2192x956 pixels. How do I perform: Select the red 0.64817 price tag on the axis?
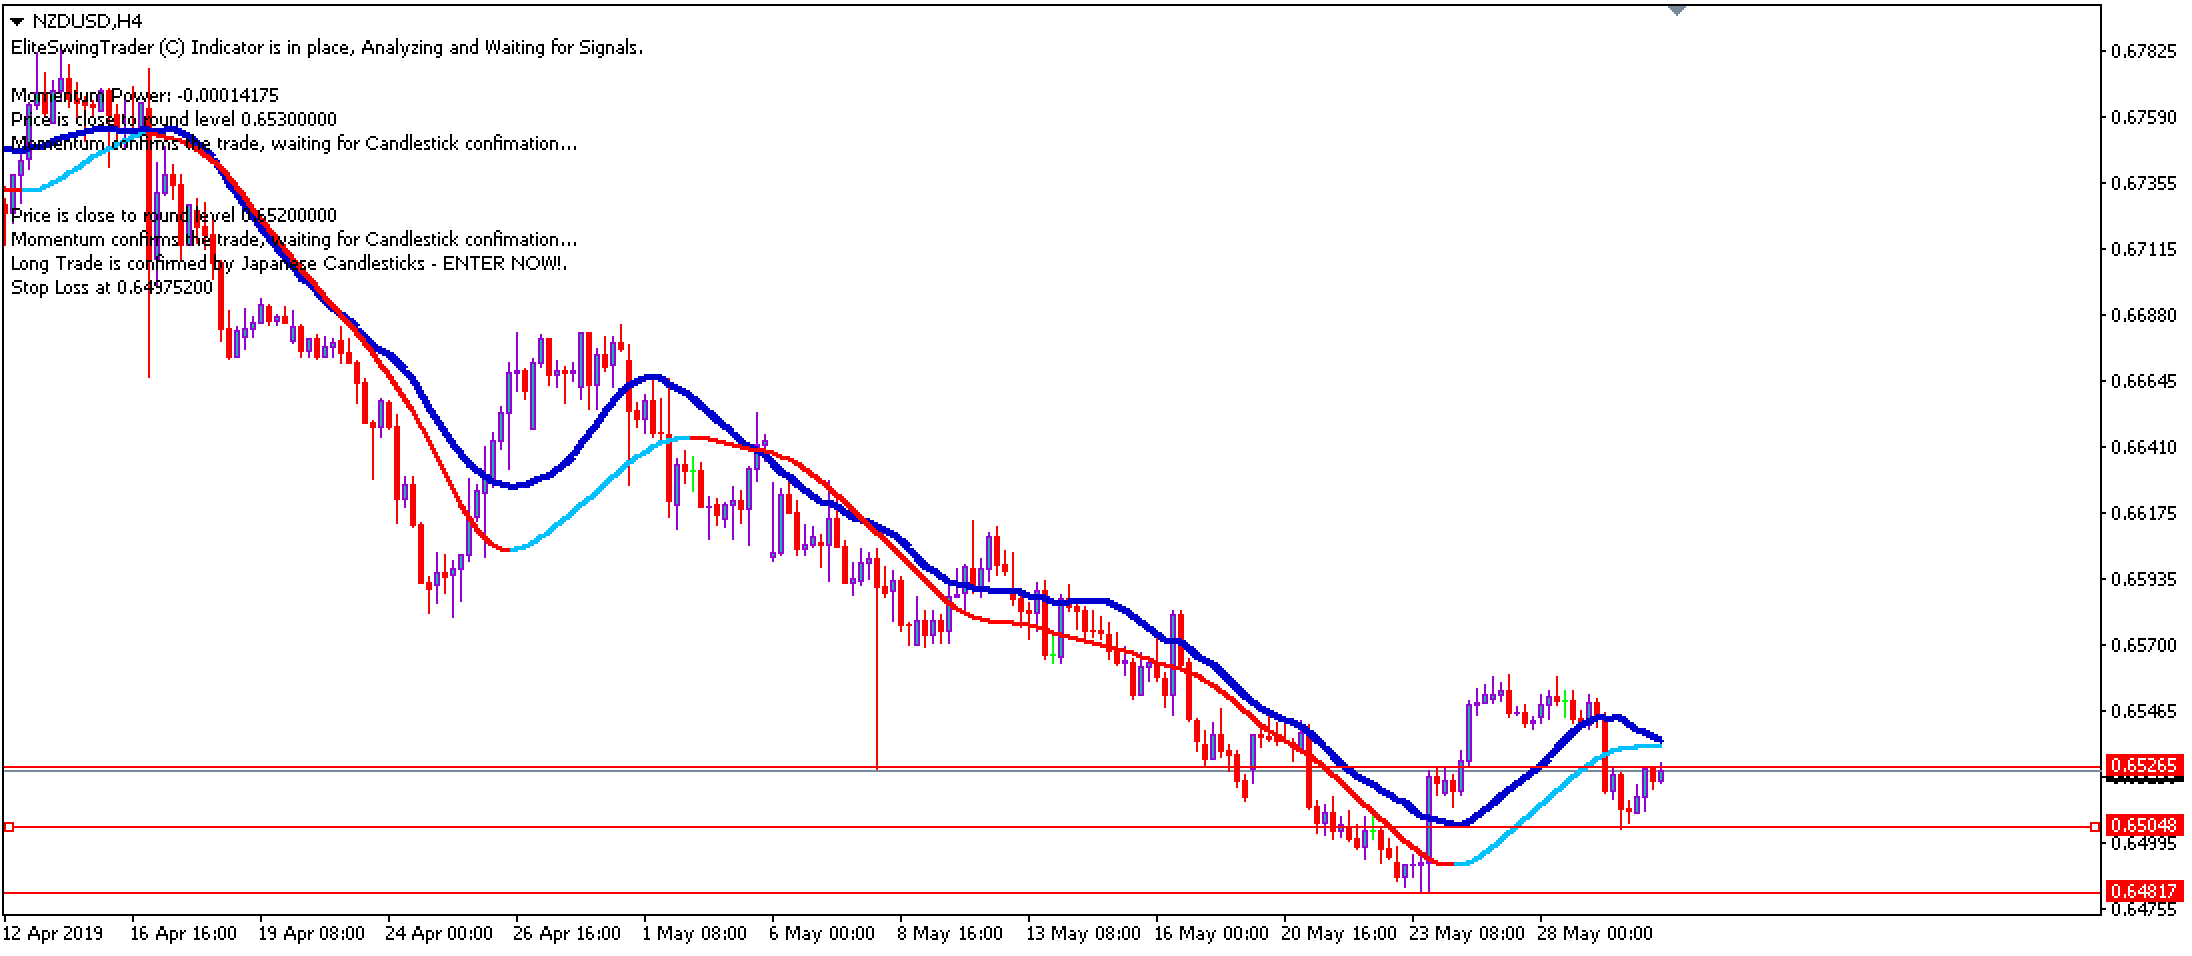[x=2146, y=890]
